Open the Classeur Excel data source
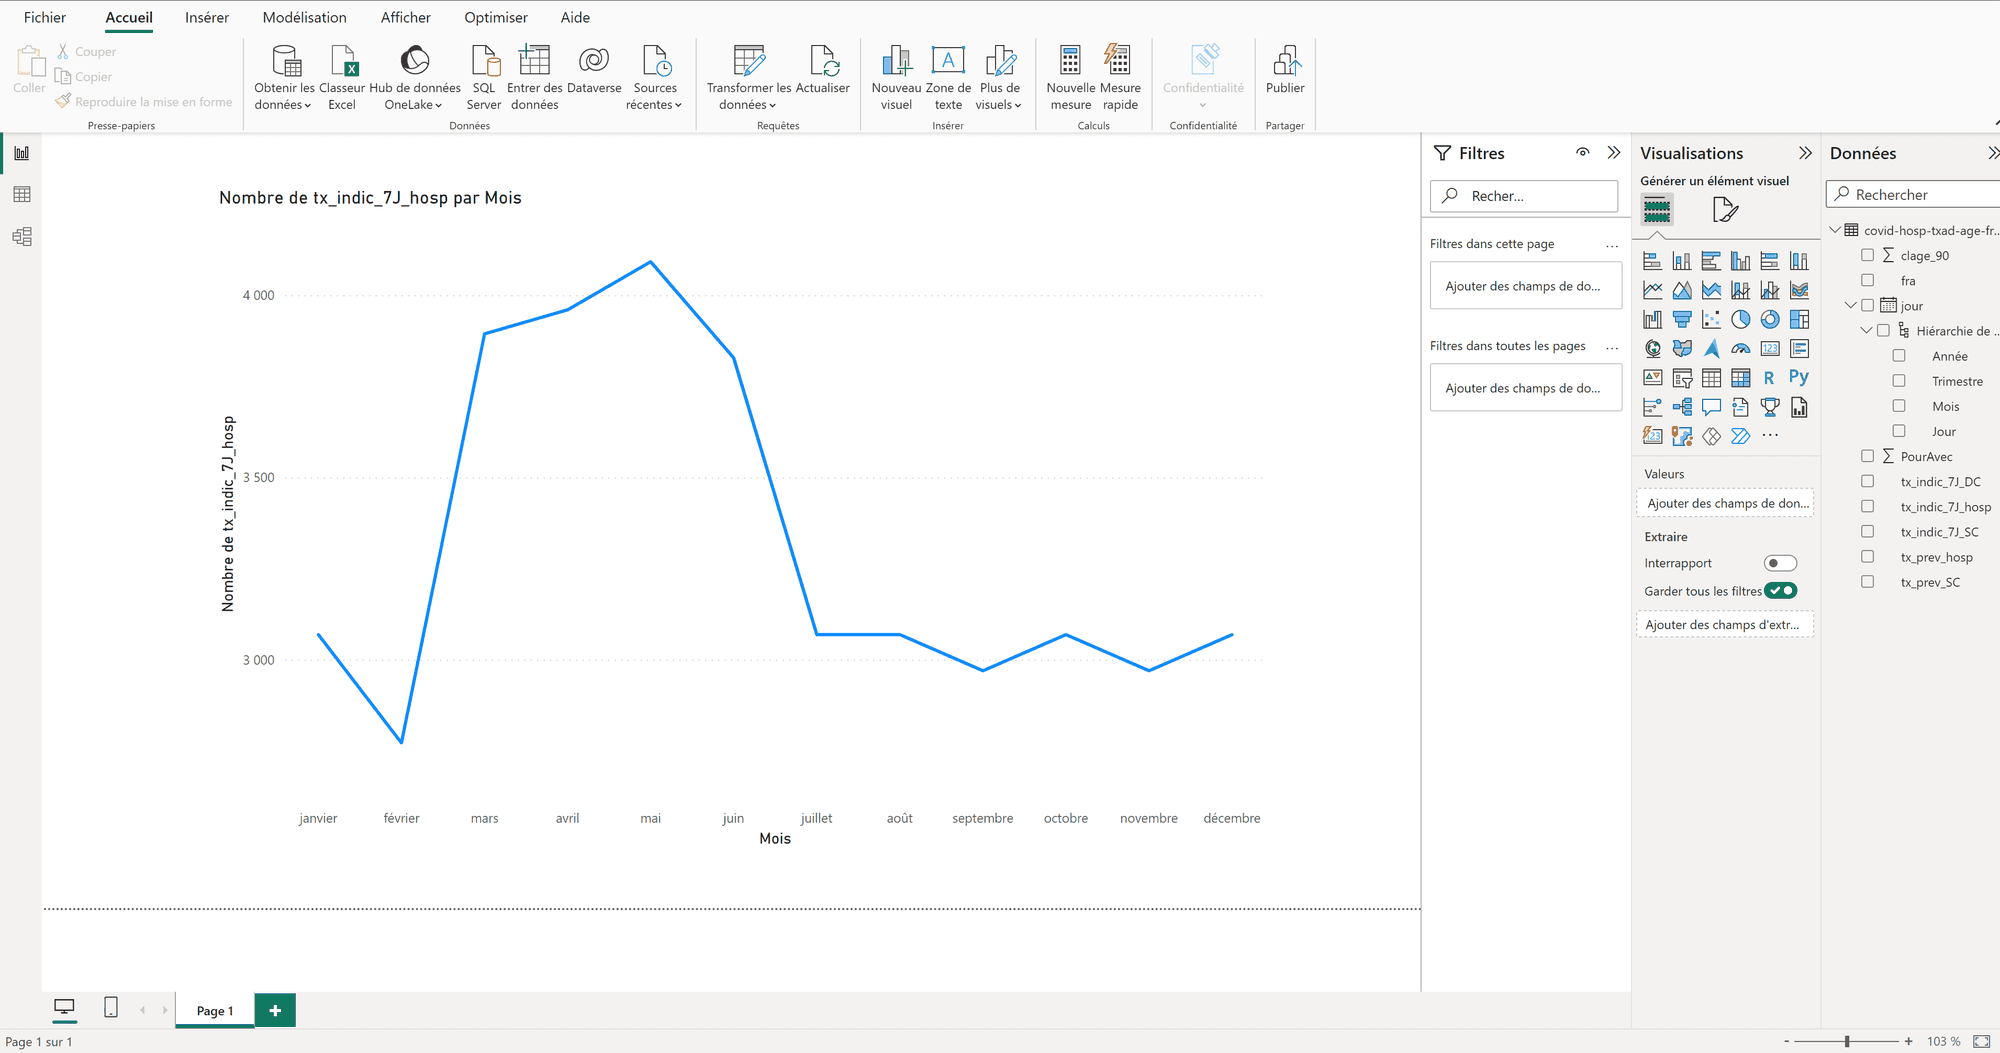This screenshot has width=2000, height=1053. [342, 77]
